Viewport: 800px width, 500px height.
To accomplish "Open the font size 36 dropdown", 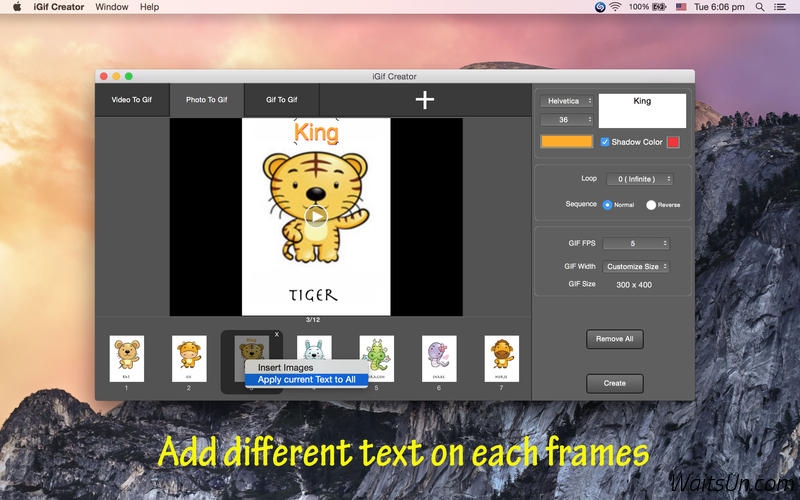I will (567, 120).
